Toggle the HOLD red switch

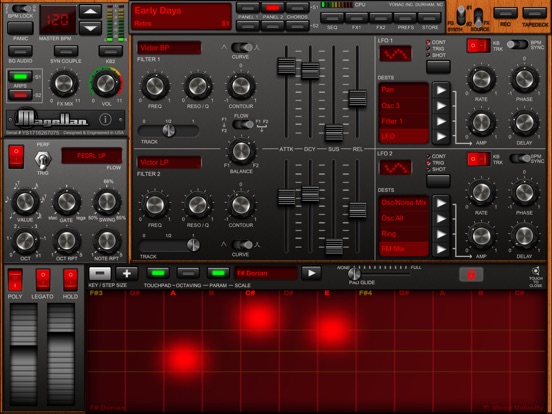point(70,280)
